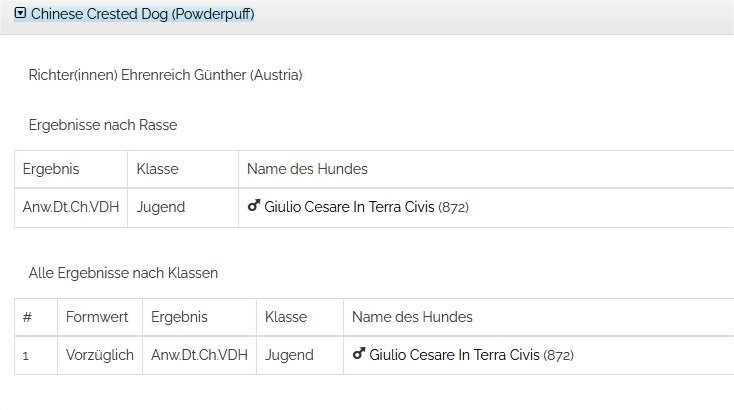Click the # column header
The height and width of the screenshot is (410, 734).
27,317
